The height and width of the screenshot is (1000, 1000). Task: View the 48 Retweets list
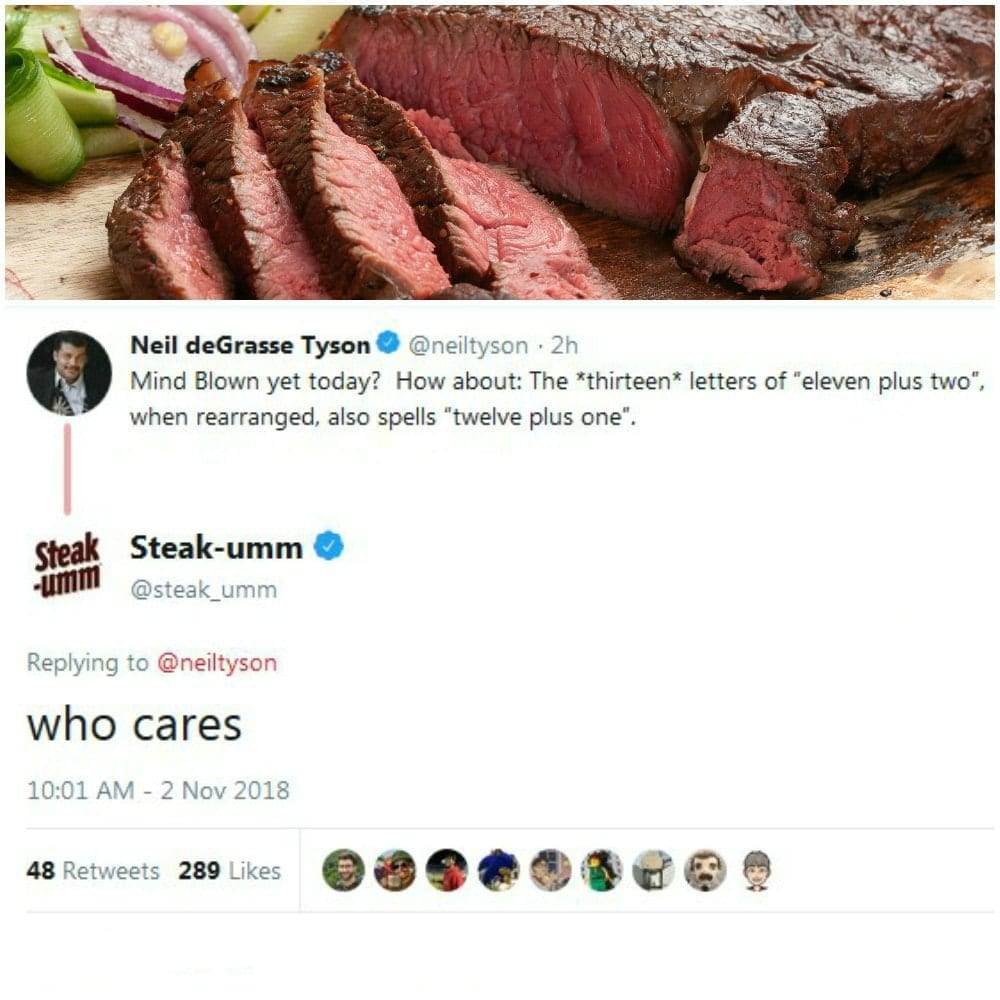pyautogui.click(x=93, y=871)
